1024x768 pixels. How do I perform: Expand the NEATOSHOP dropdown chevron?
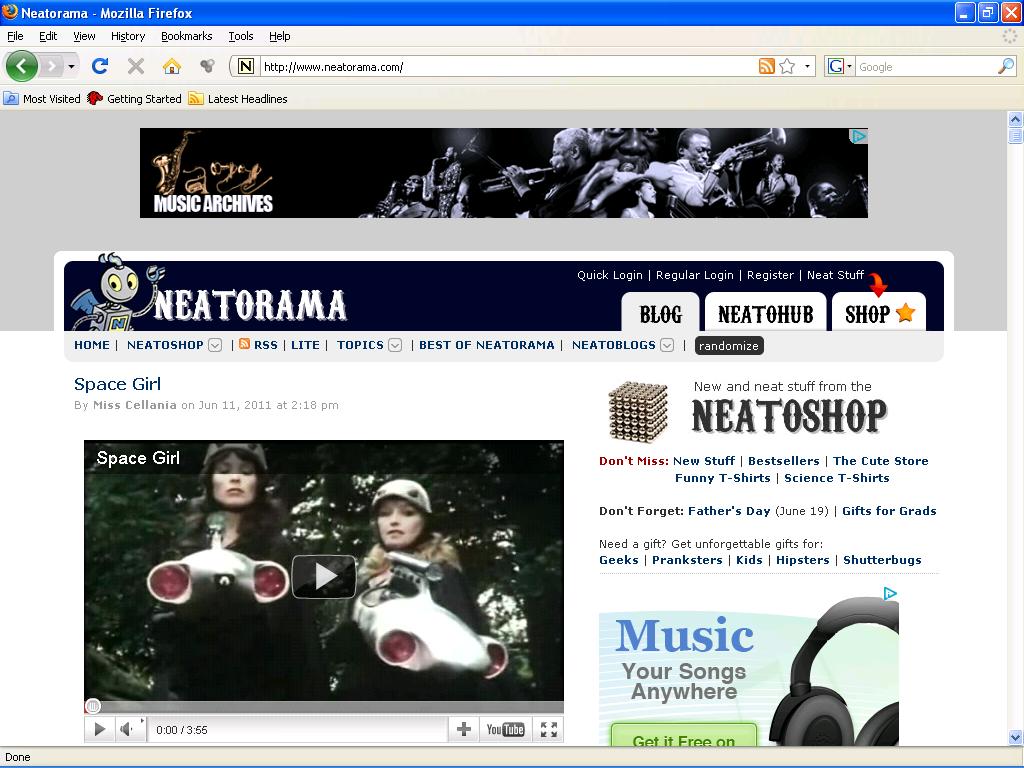[x=215, y=345]
